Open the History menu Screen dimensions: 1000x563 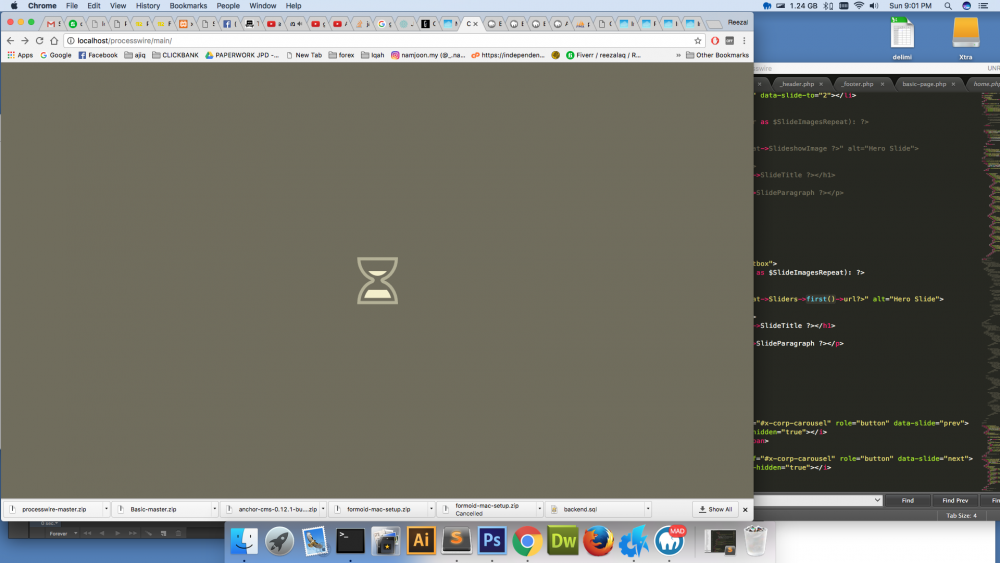tap(147, 6)
